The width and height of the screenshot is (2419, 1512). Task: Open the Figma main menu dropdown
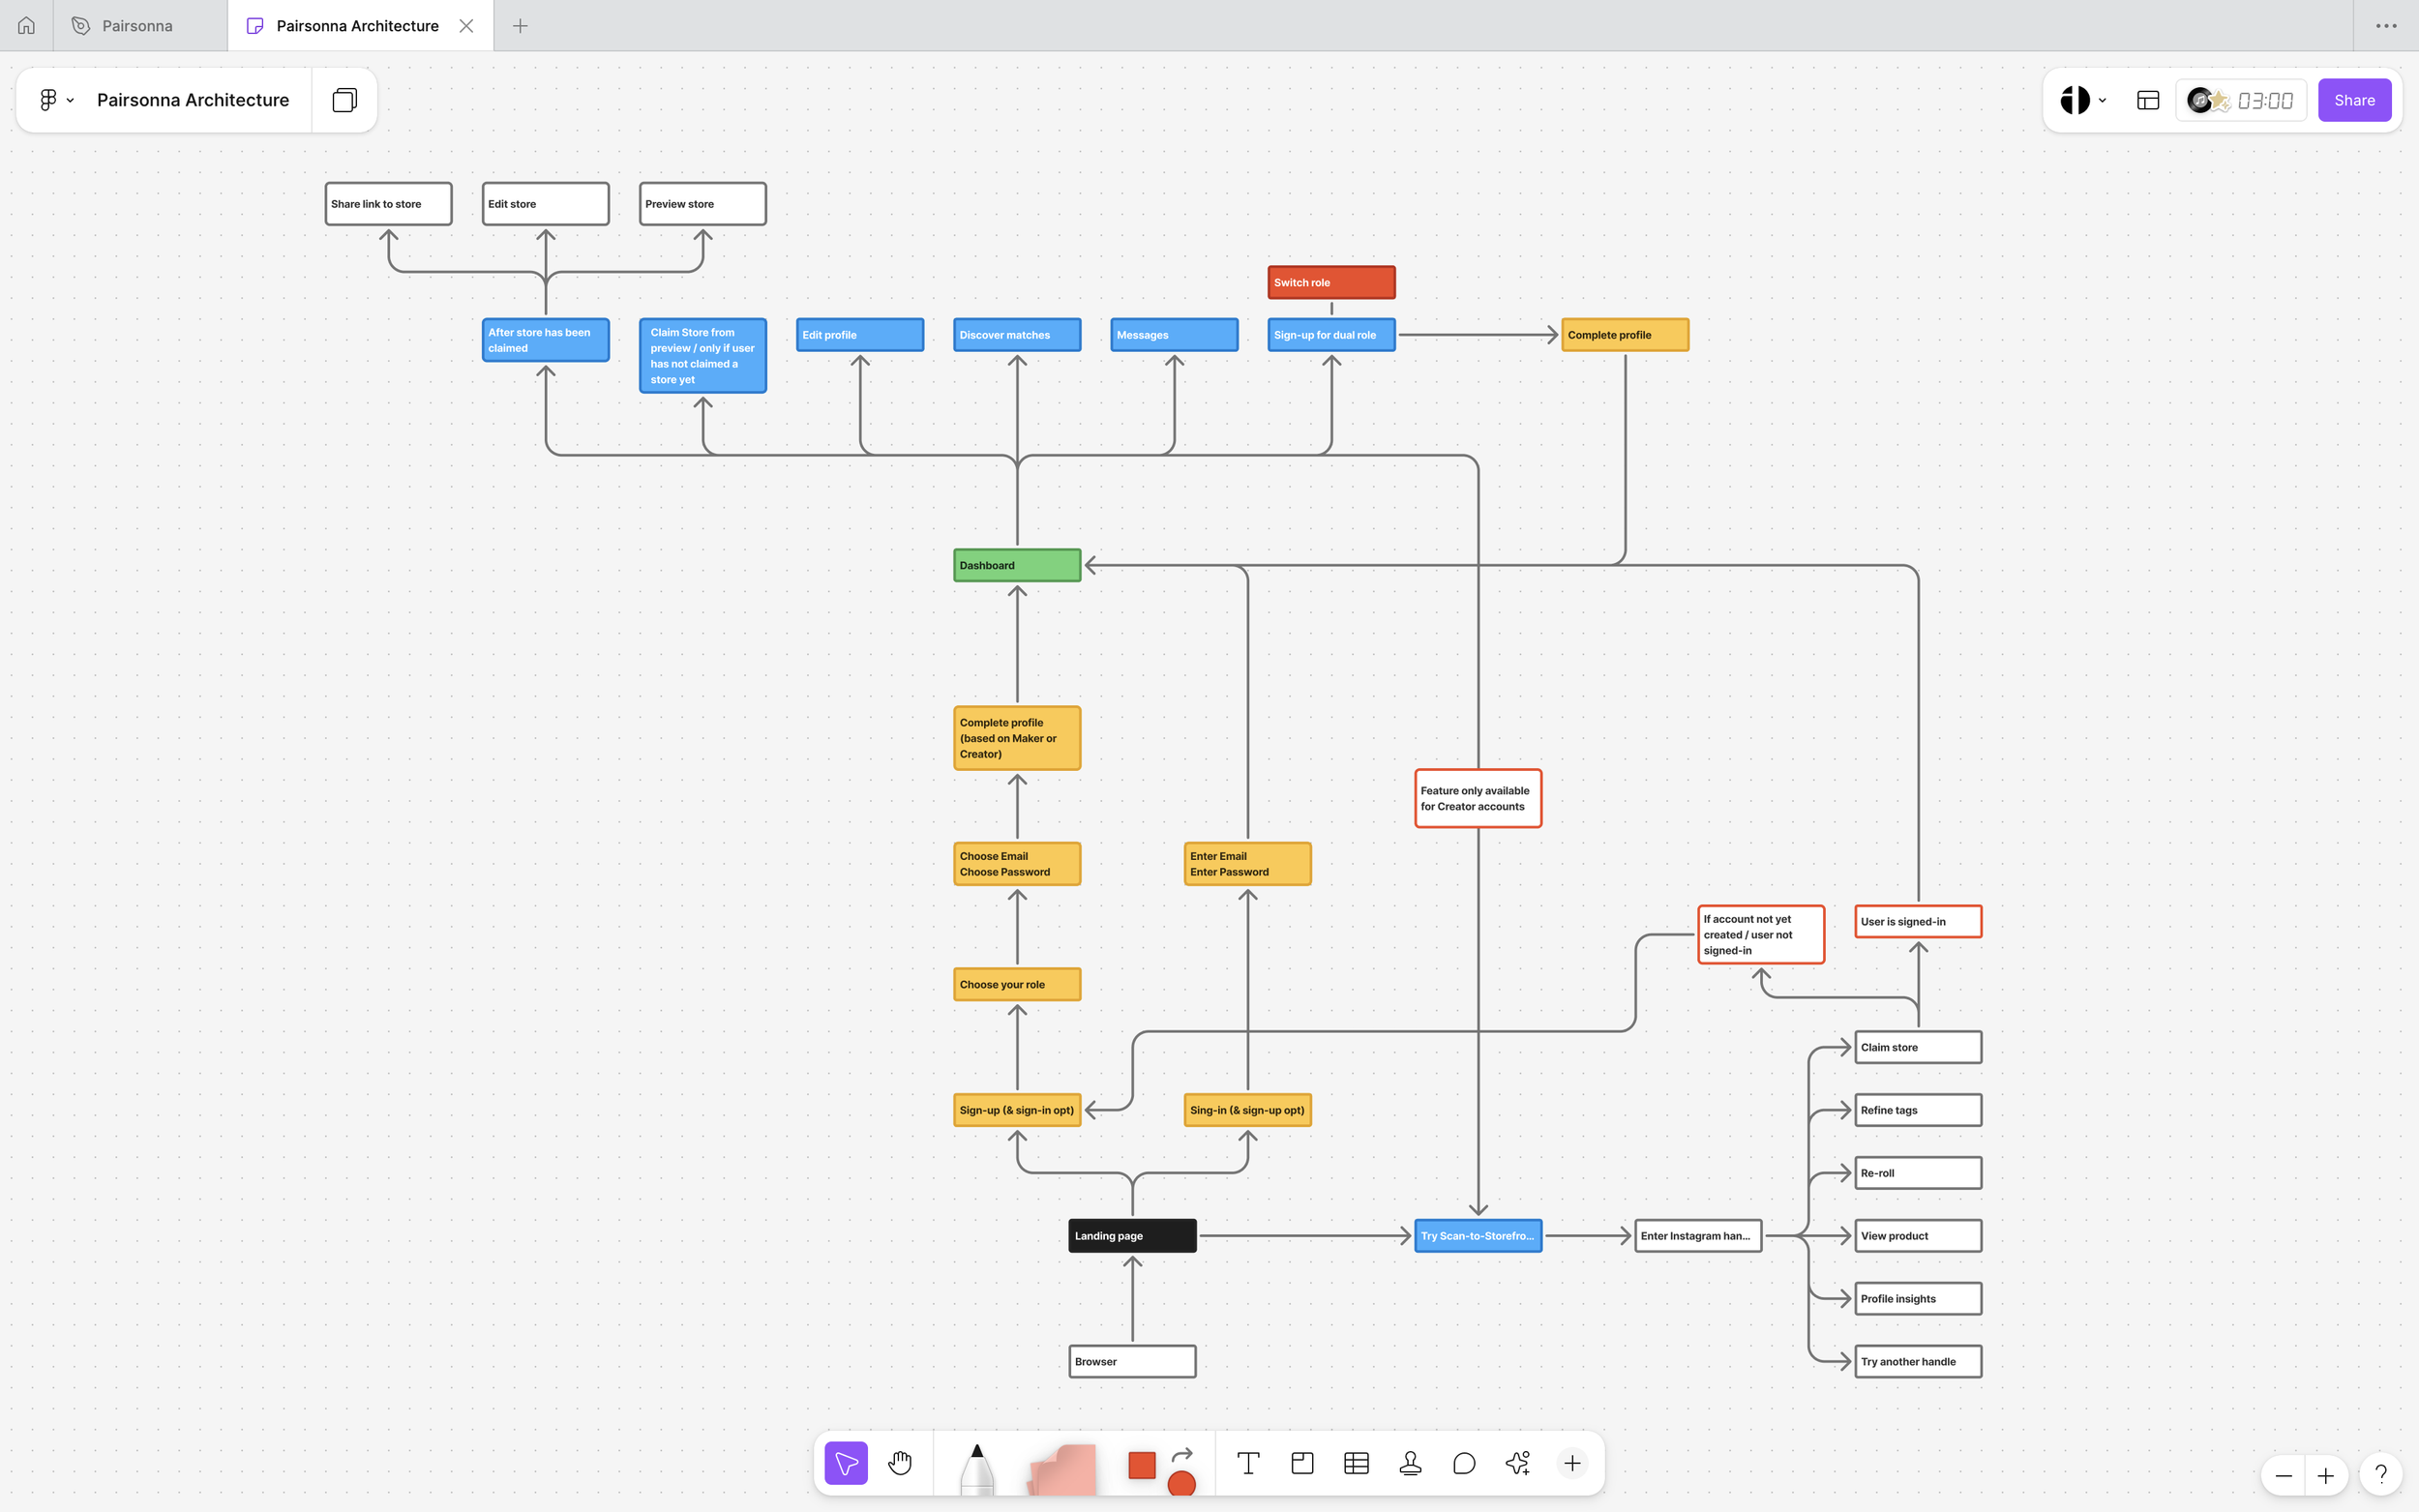pos(56,100)
